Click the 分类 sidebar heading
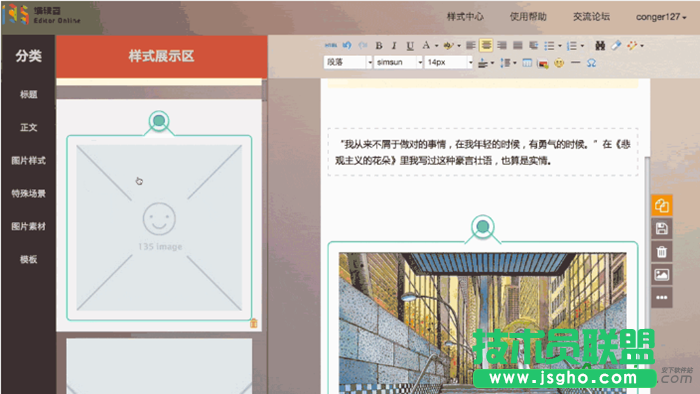This screenshot has width=700, height=394. 29,56
